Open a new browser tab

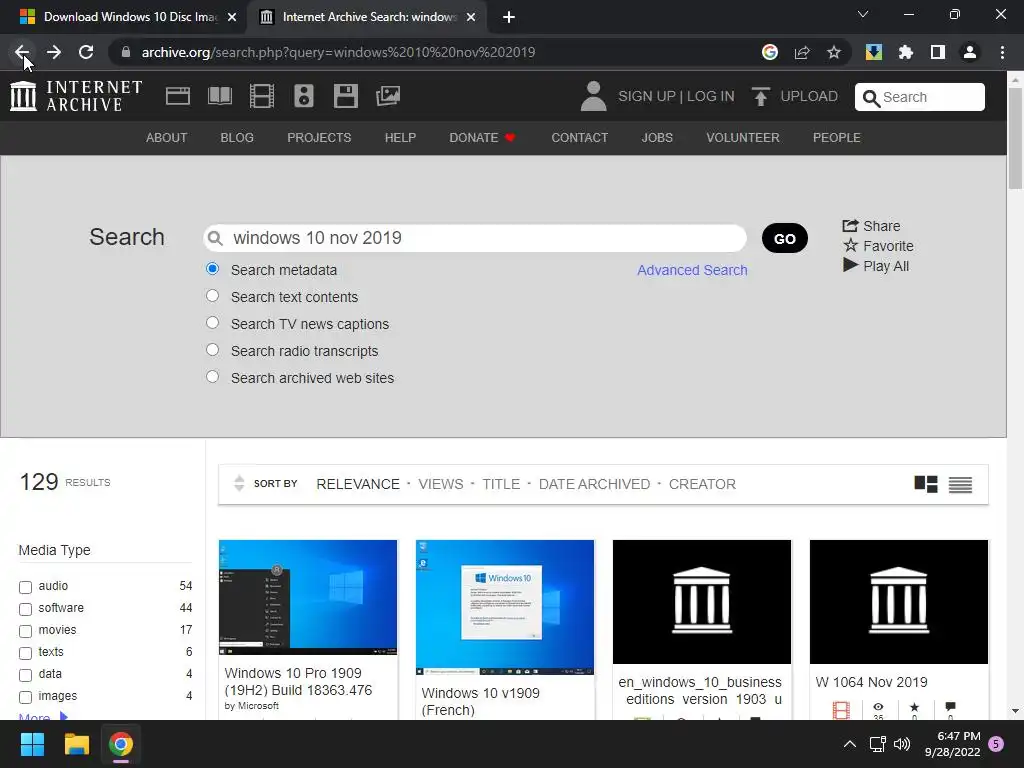tap(509, 17)
